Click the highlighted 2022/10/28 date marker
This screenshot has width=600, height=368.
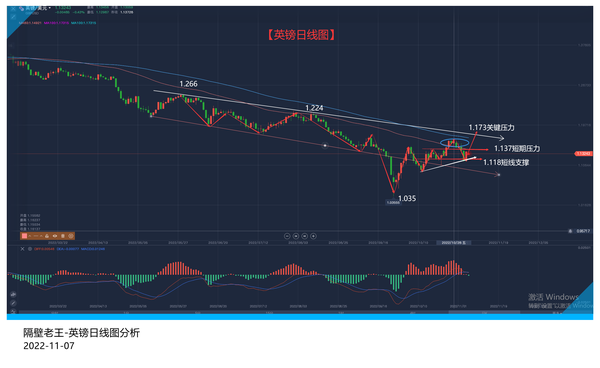[453, 243]
